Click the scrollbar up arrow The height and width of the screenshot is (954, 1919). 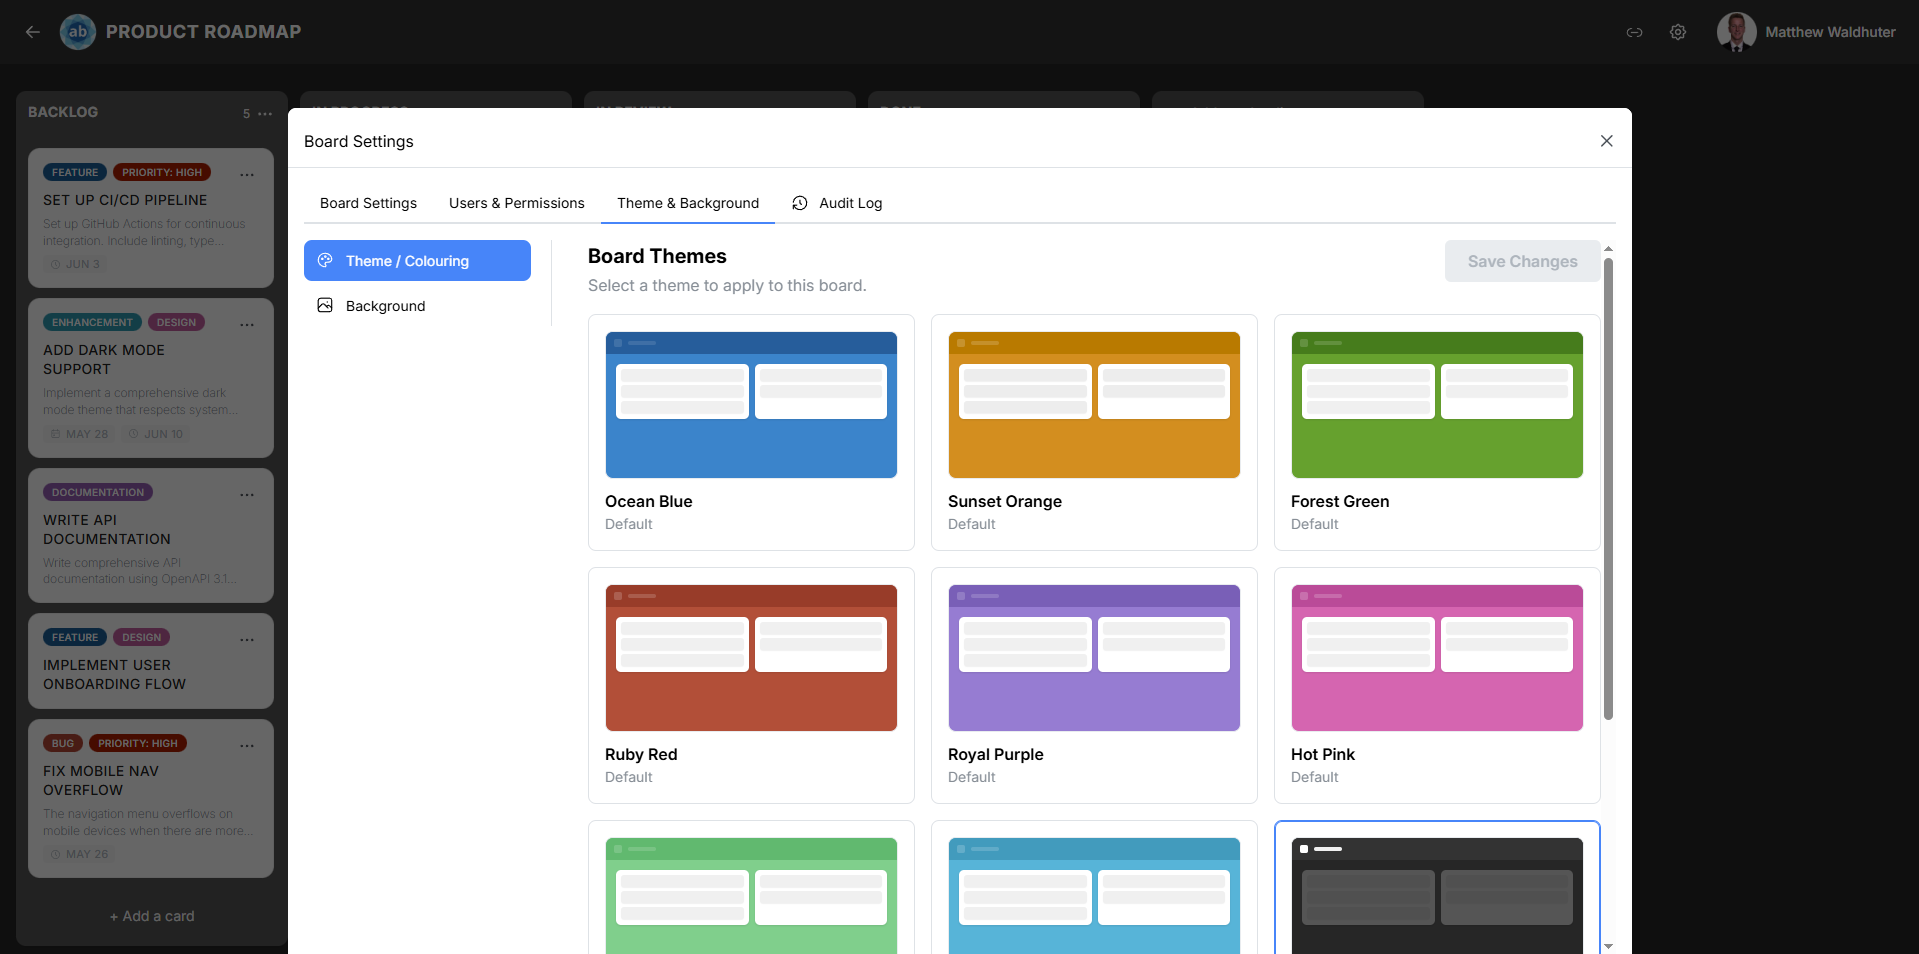(1608, 248)
